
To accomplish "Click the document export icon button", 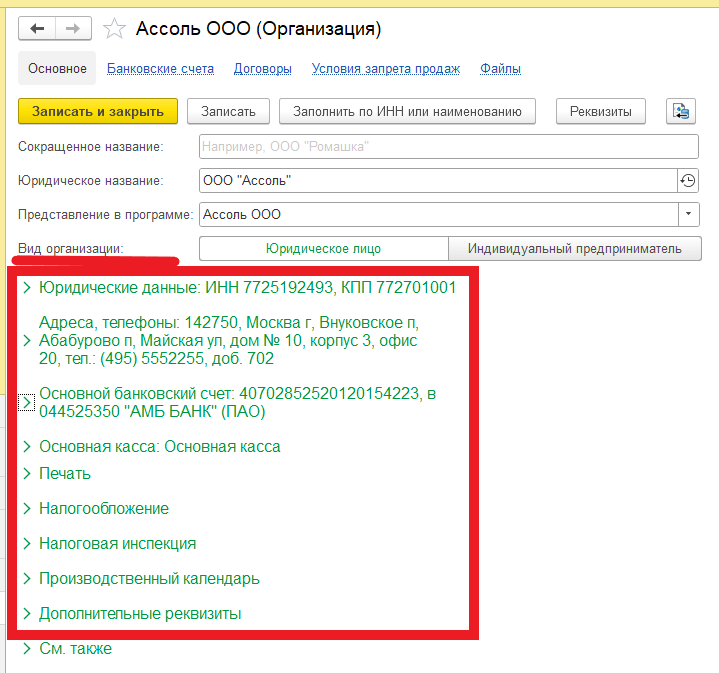I will (x=680, y=111).
